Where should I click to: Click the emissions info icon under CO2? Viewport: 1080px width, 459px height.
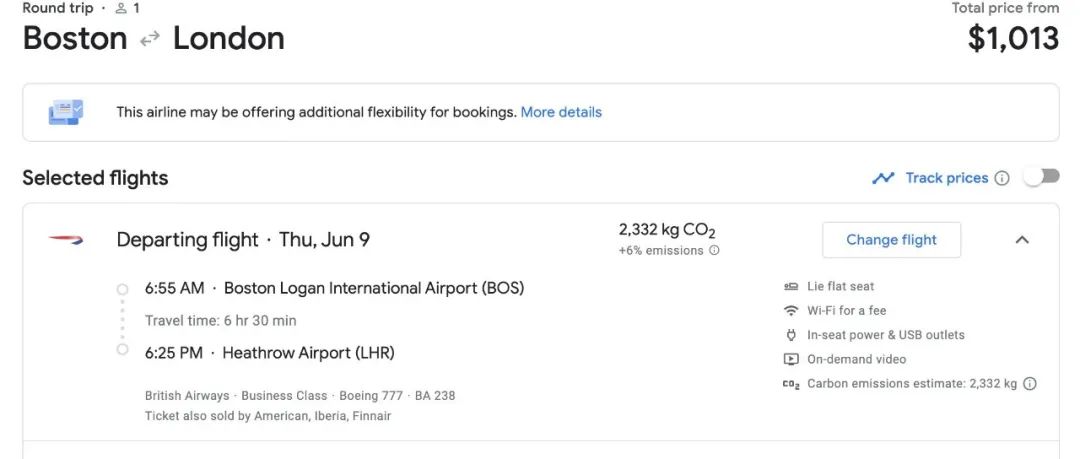pyautogui.click(x=714, y=250)
